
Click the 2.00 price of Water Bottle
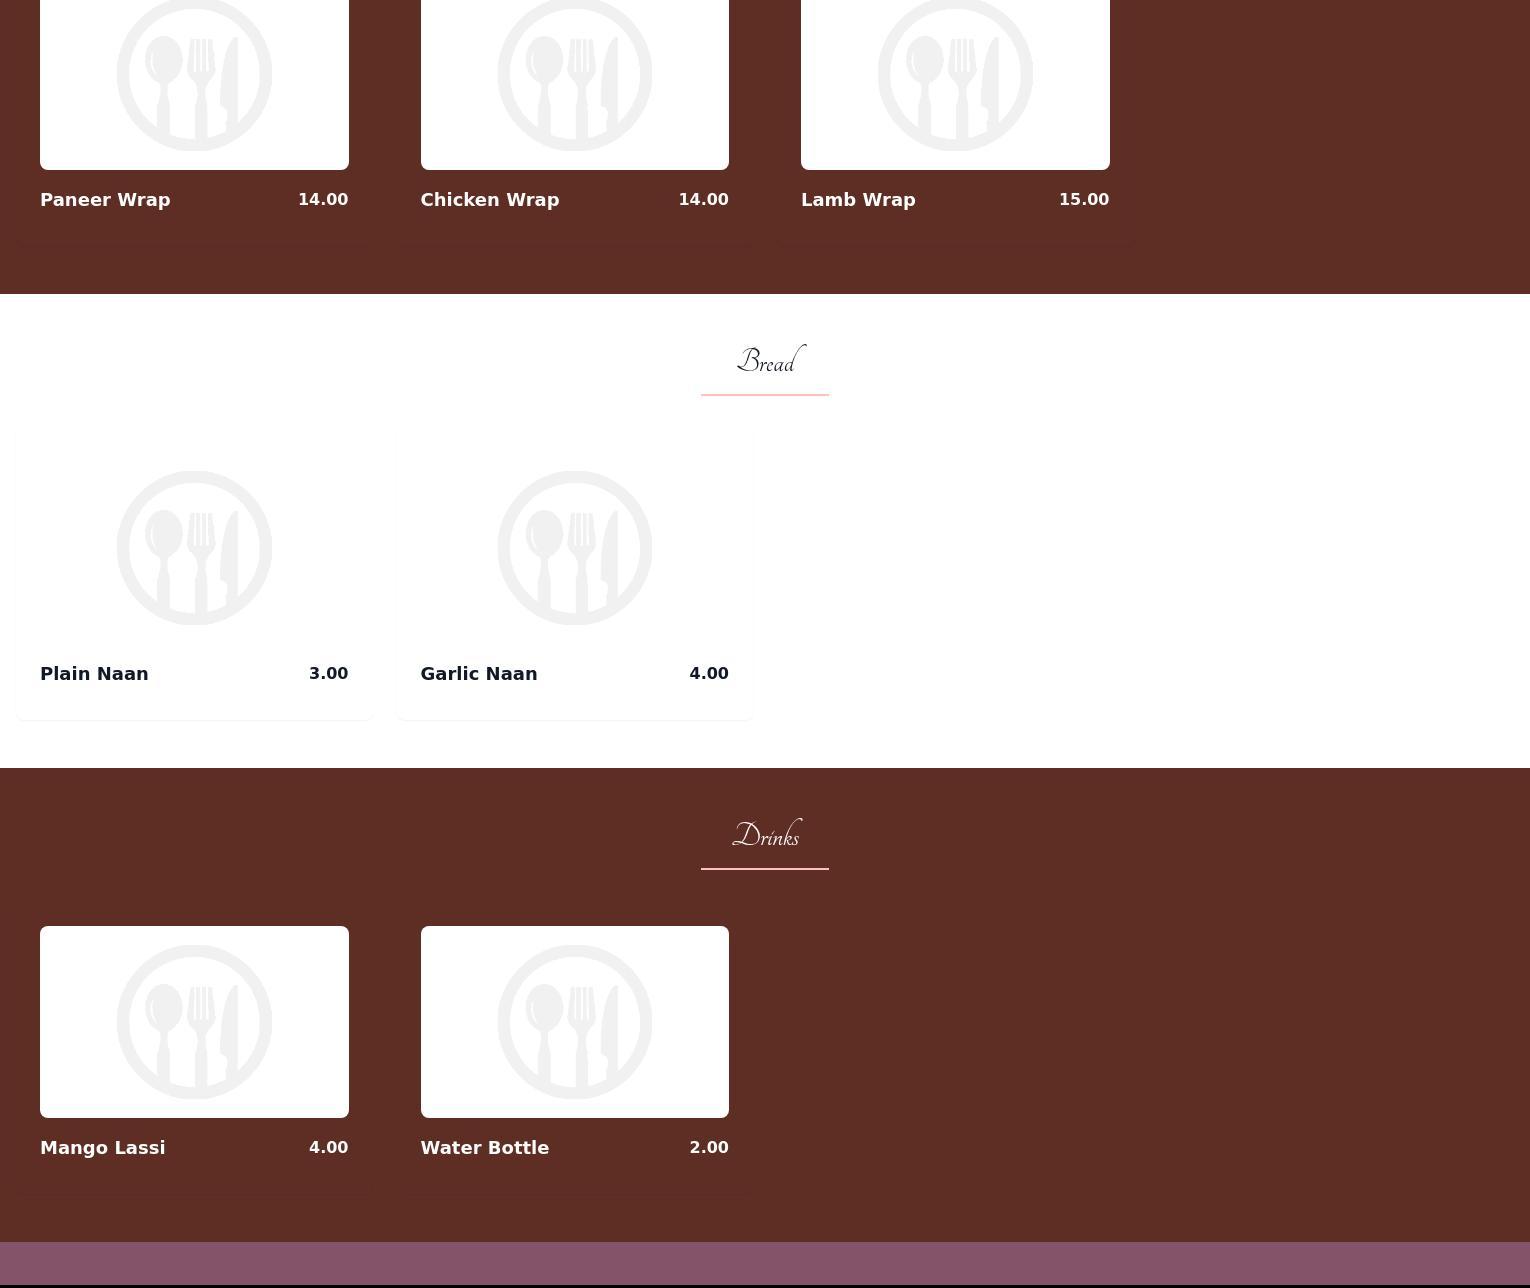708,1148
